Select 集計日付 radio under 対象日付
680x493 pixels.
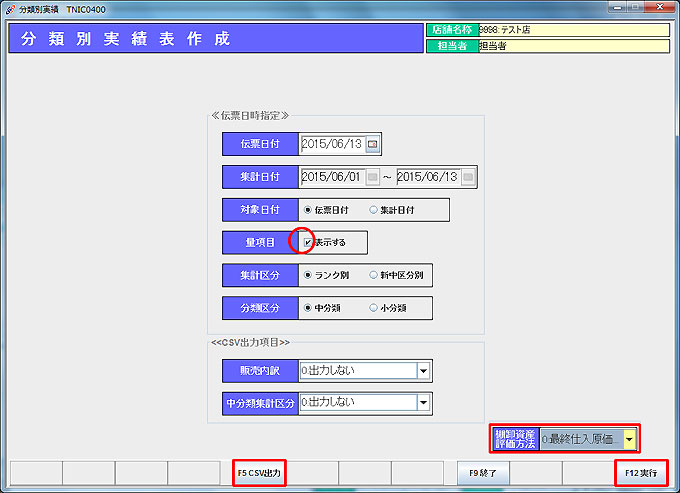[x=373, y=210]
